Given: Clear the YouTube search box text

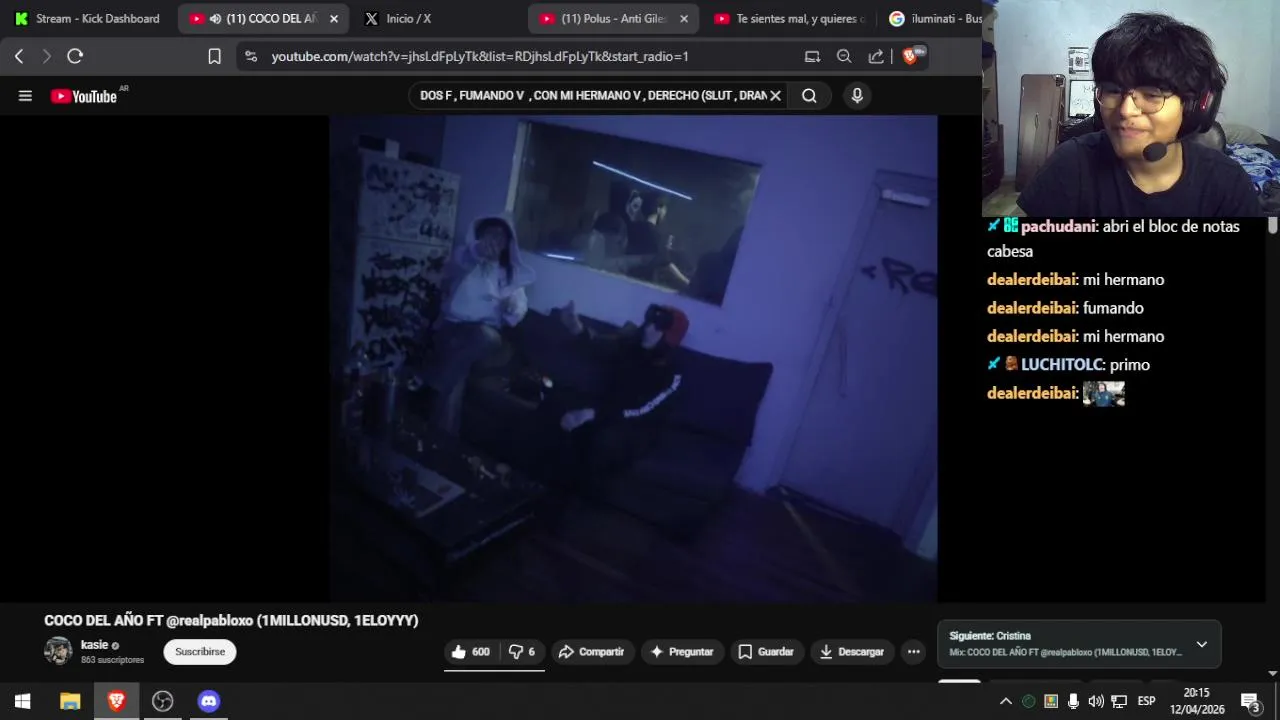Looking at the screenshot, I should pos(775,96).
